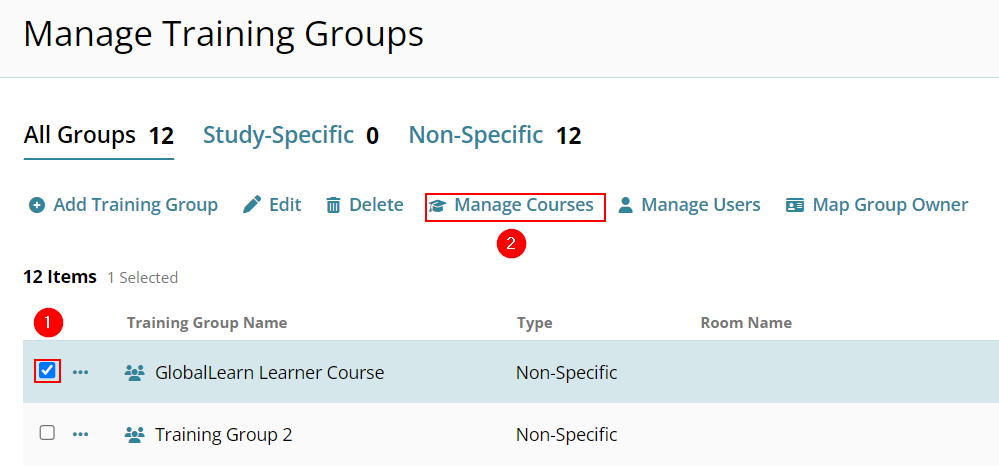Open ellipsis menu for GlobalLearn Learner Course

[80, 372]
